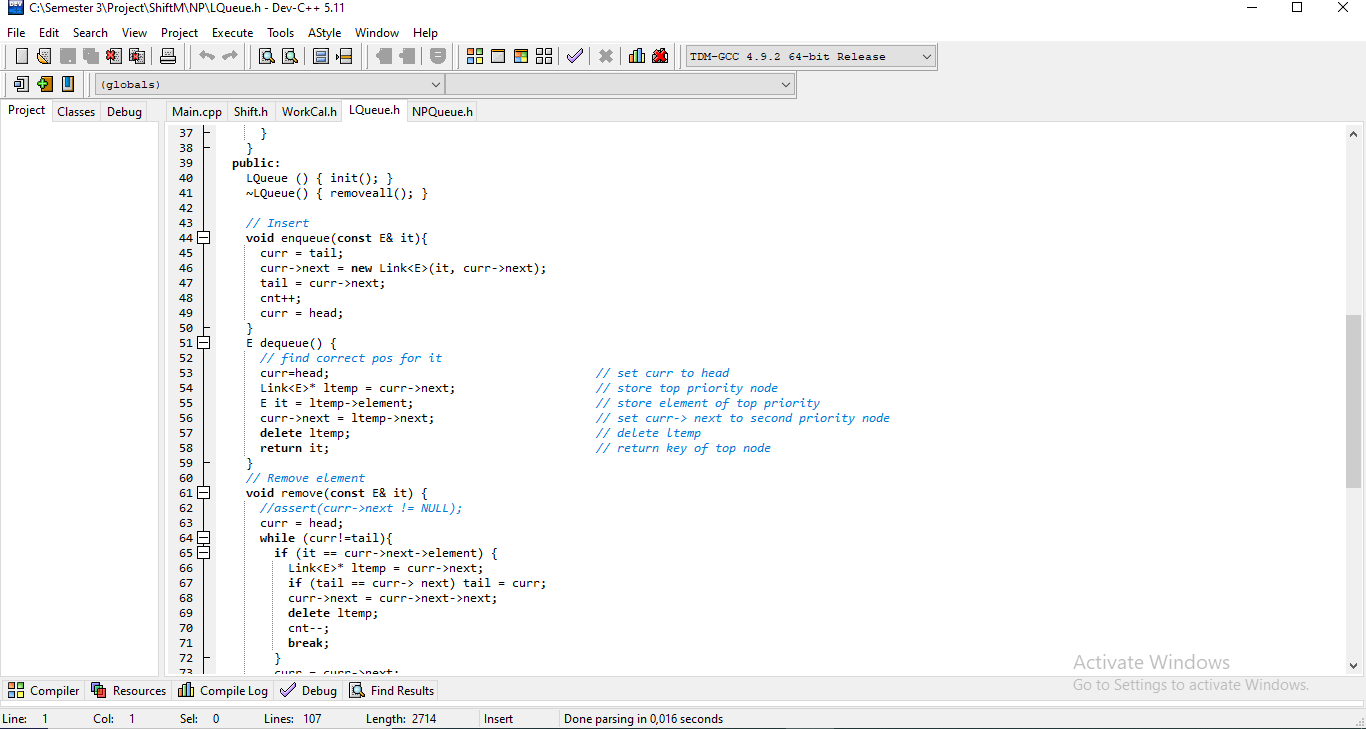Image resolution: width=1366 pixels, height=729 pixels.
Task: Collapse the if block fold at line 65
Action: (x=204, y=553)
